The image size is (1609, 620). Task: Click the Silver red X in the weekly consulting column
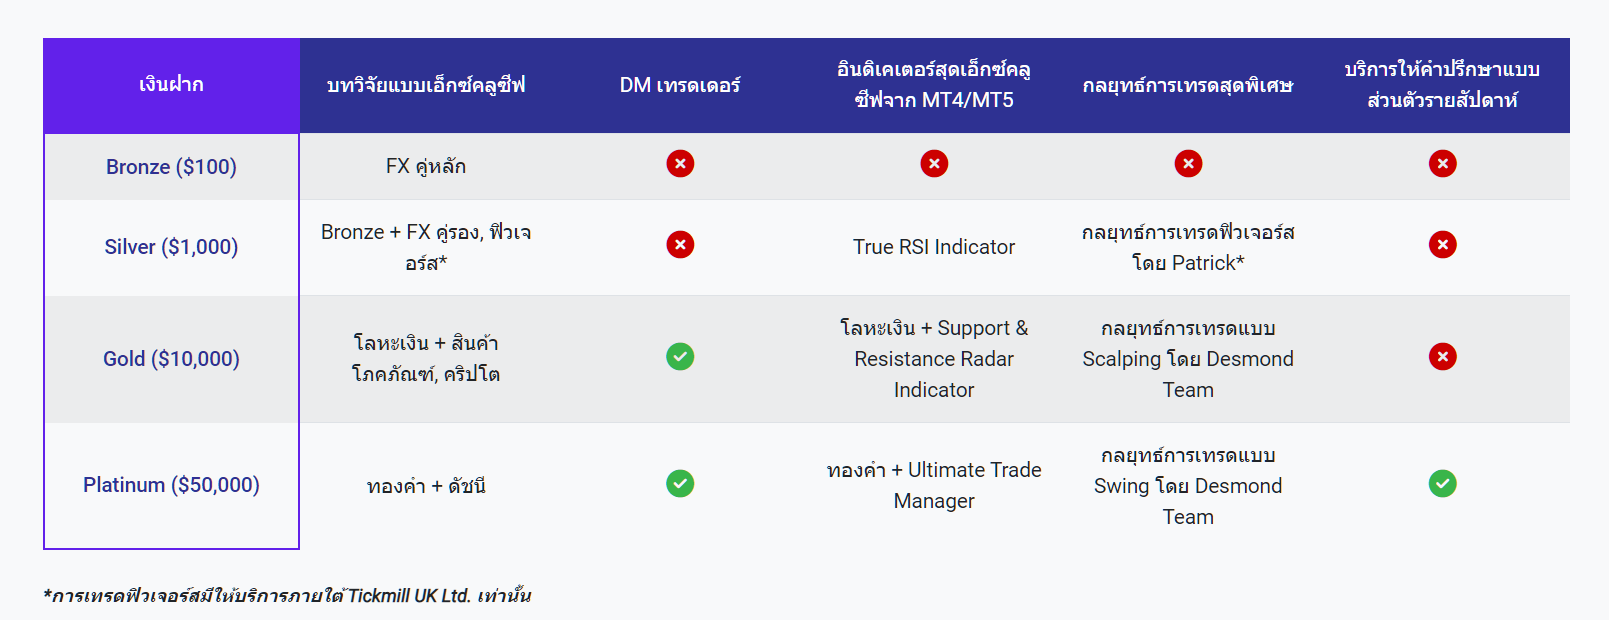coord(1442,245)
